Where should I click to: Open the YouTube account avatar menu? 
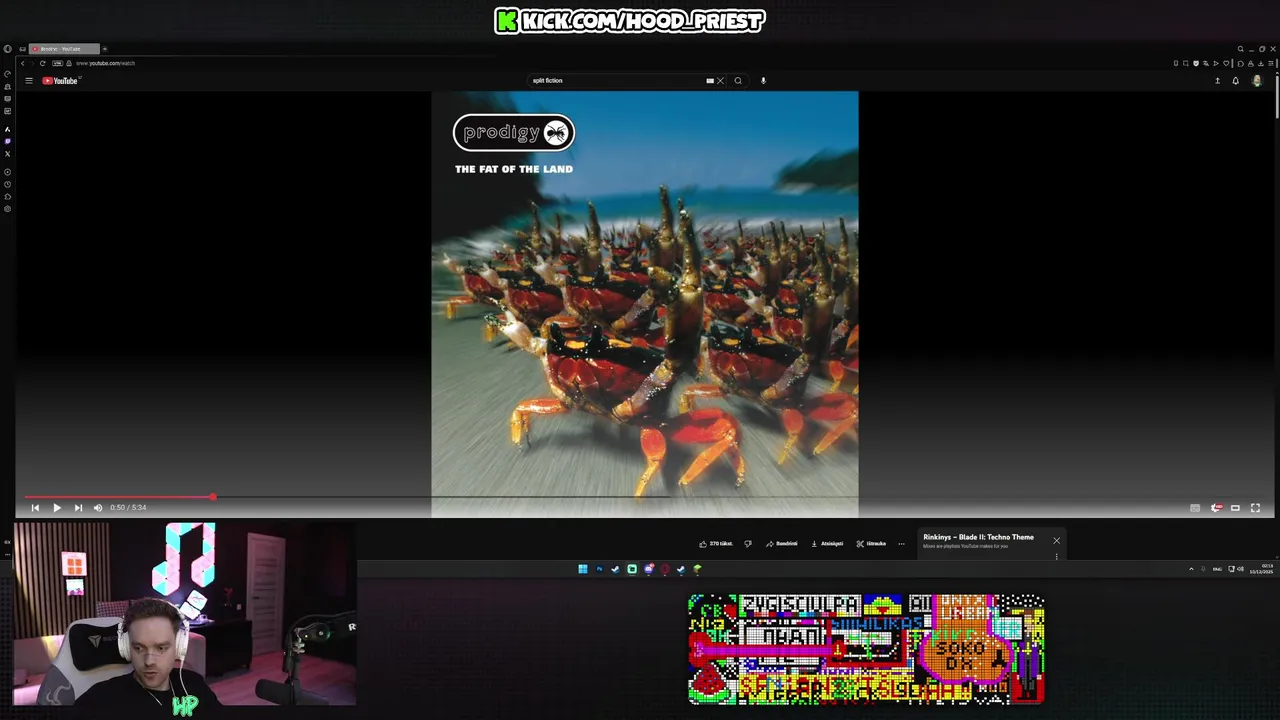click(x=1258, y=81)
